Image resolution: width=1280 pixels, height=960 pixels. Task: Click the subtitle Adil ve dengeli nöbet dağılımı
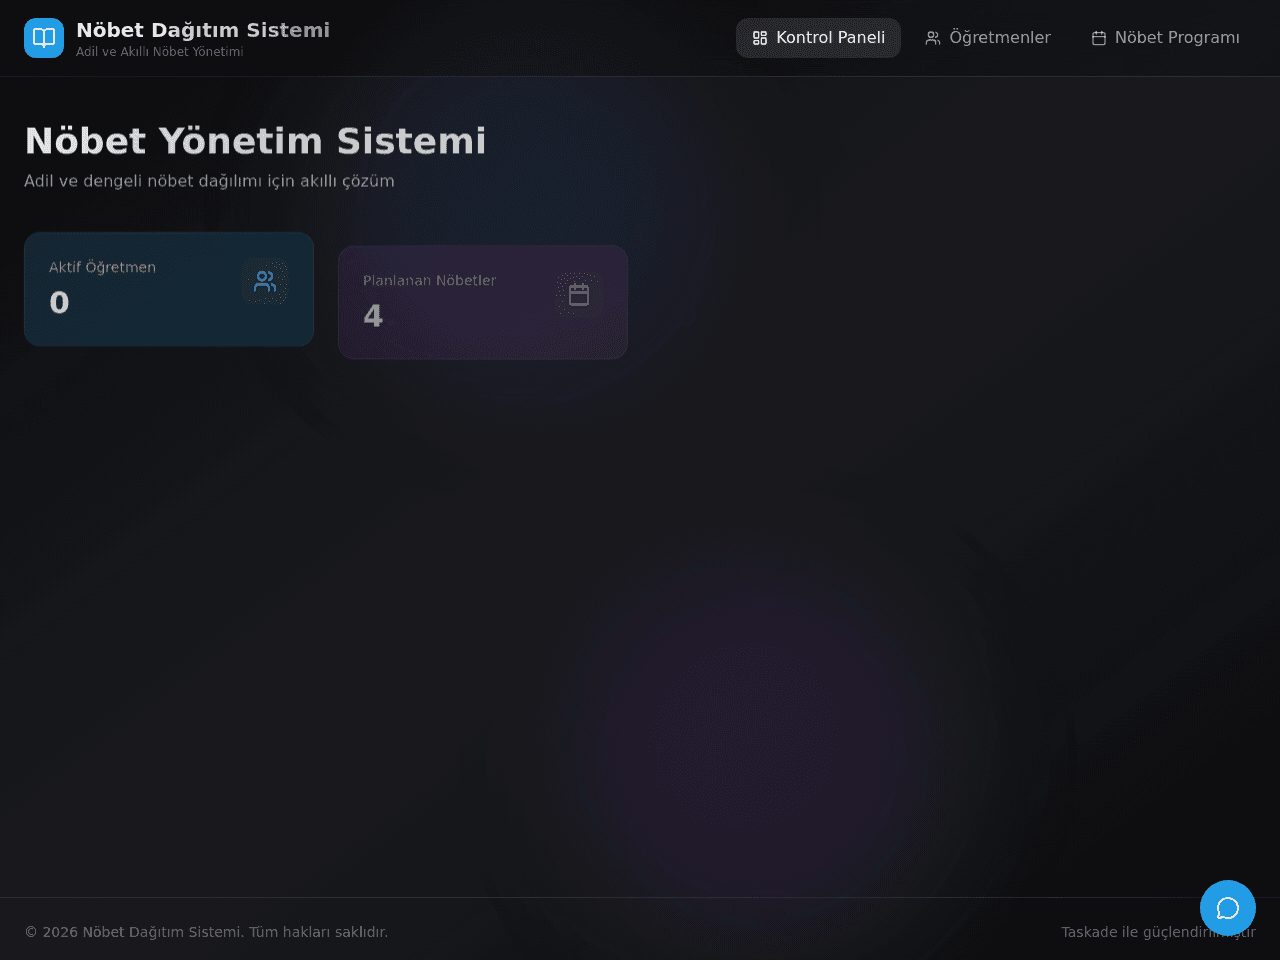(209, 181)
